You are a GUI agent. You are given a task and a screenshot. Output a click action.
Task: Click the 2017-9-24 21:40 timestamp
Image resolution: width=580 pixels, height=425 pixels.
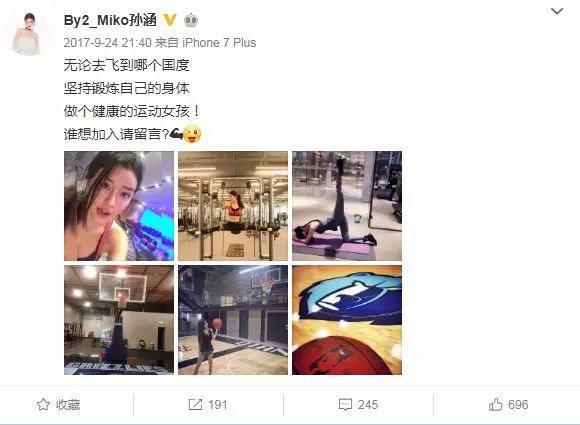point(107,43)
